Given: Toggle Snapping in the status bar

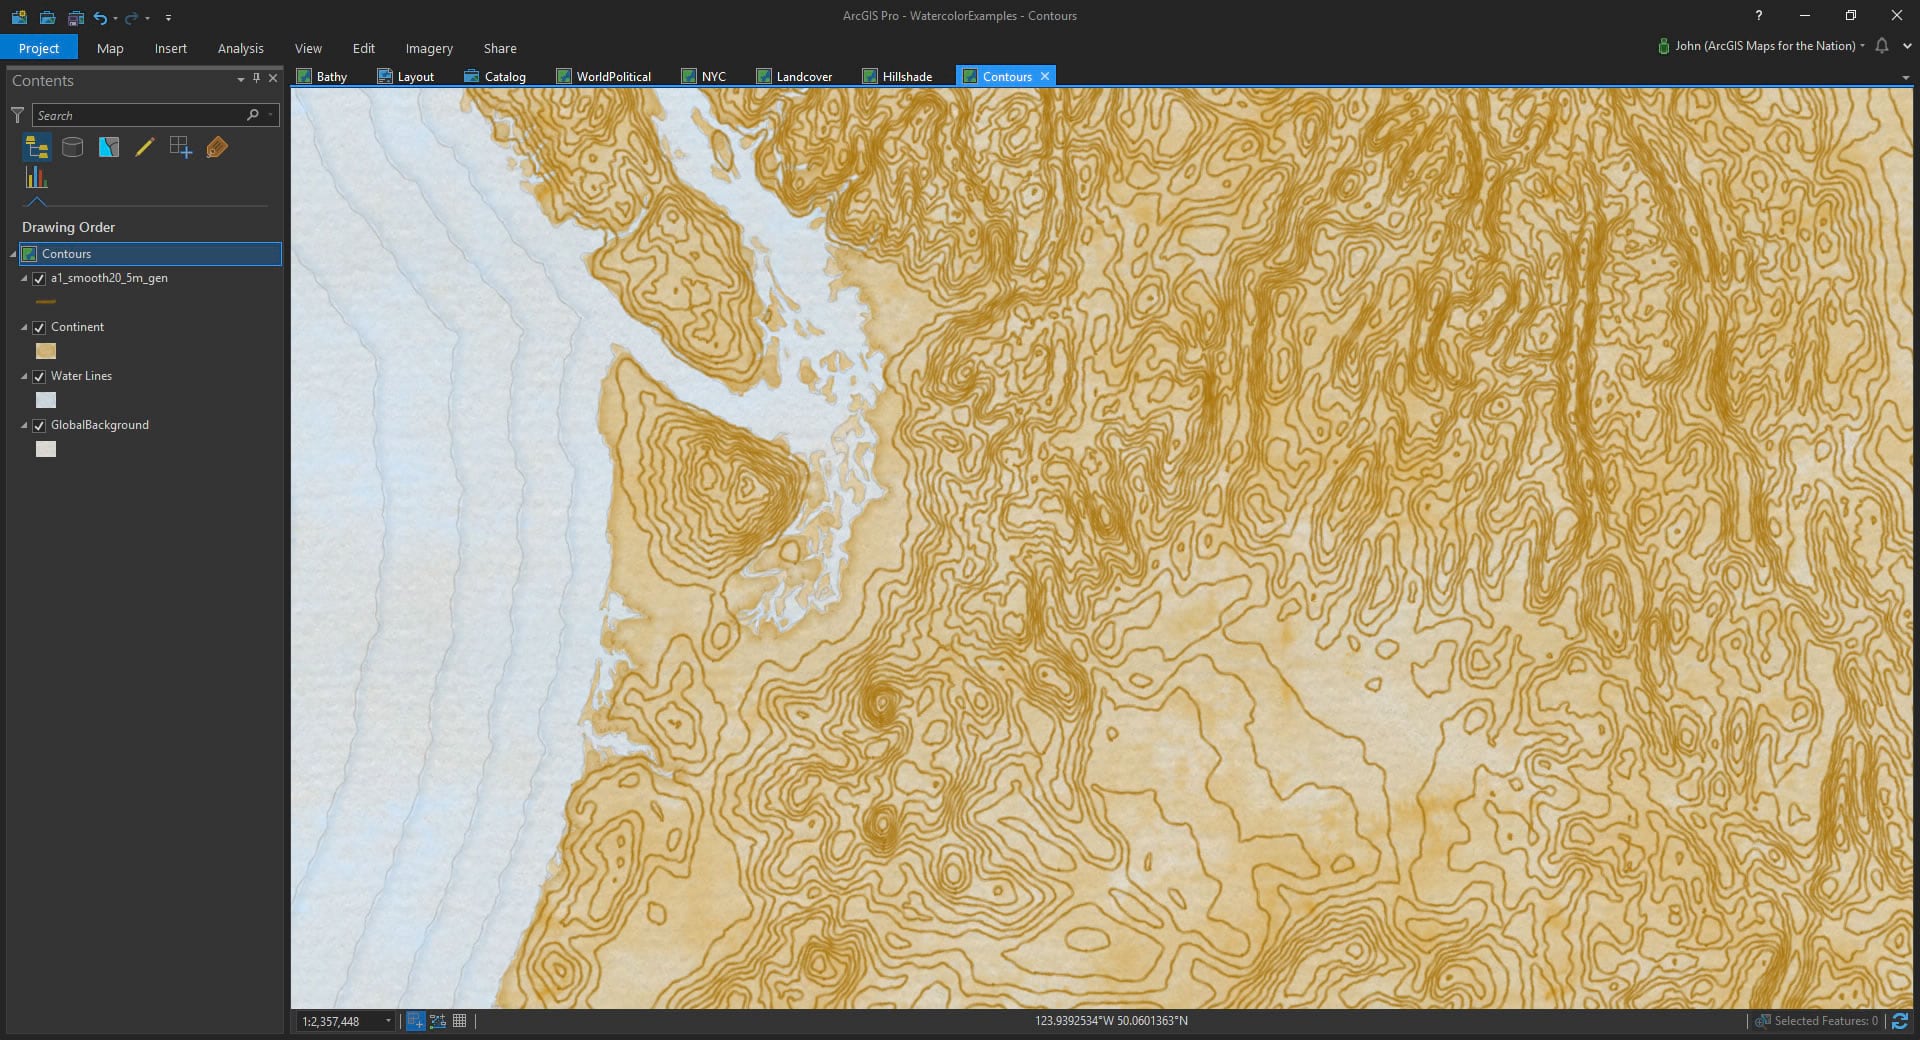Looking at the screenshot, I should click(x=415, y=1021).
